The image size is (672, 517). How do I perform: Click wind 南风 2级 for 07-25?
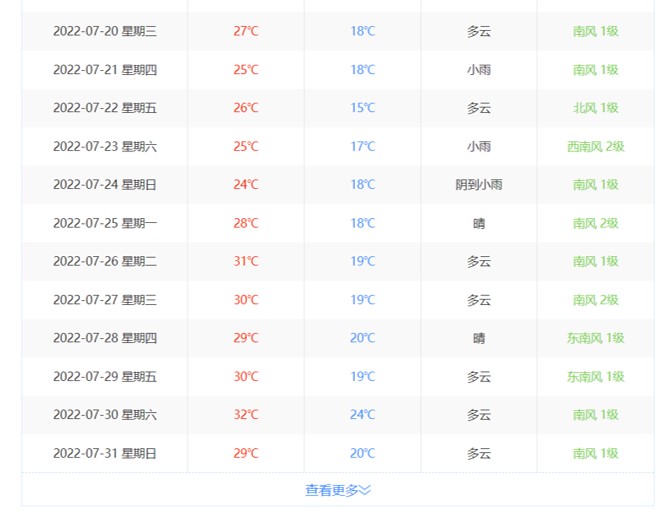coord(596,223)
